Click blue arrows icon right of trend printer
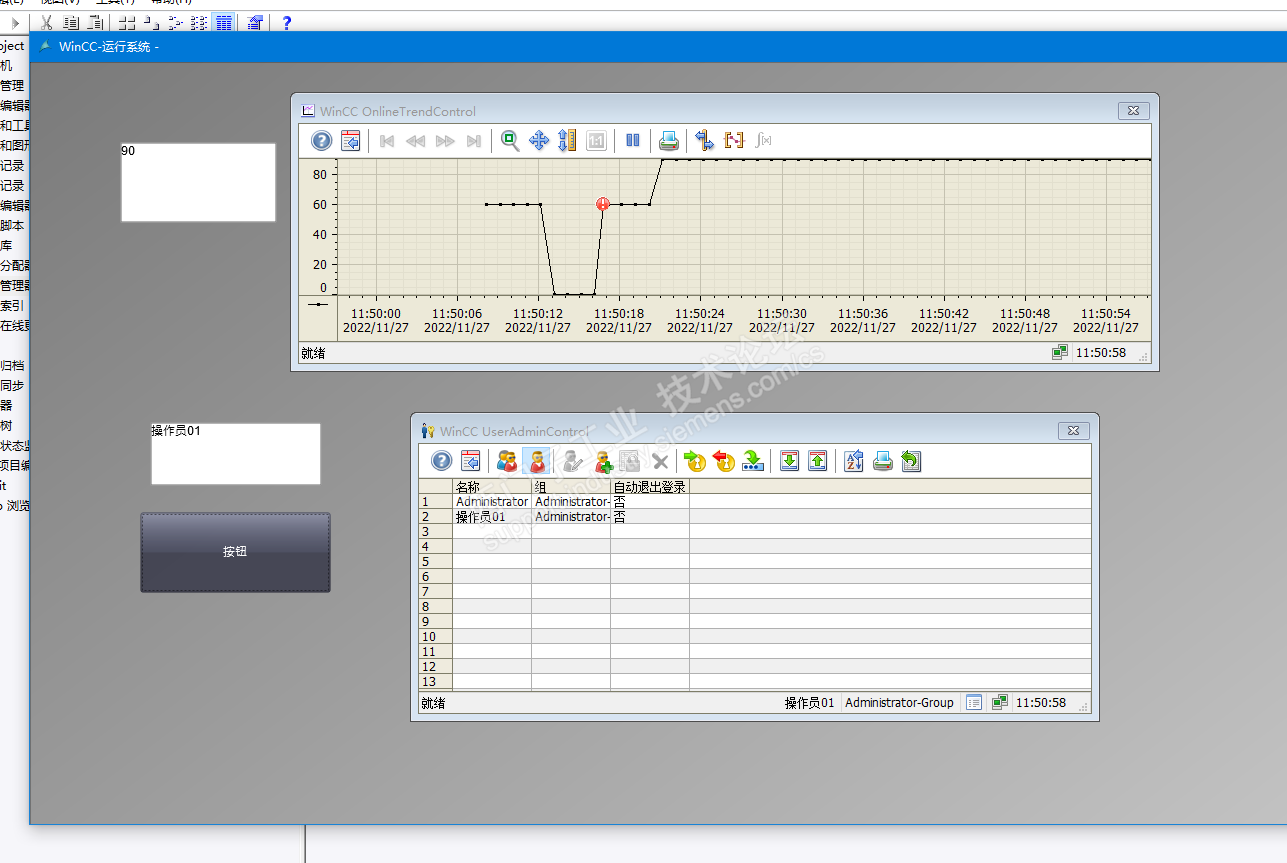This screenshot has height=863, width=1287. click(705, 141)
